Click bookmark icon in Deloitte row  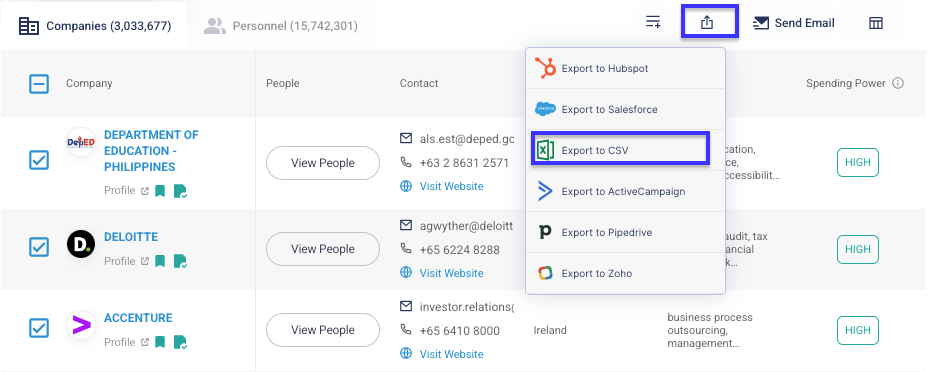coord(160,261)
